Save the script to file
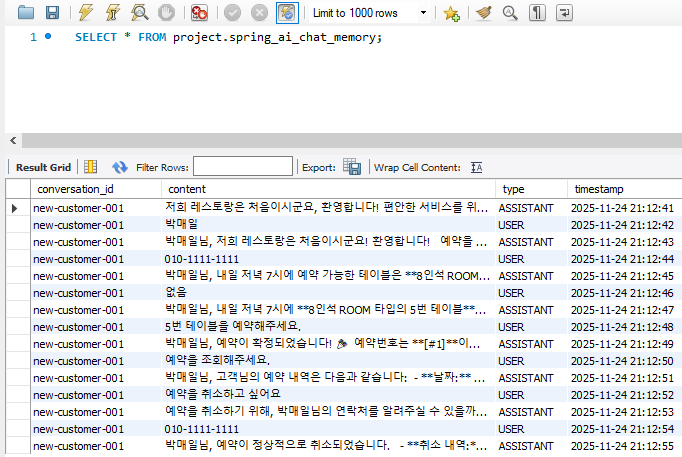The width and height of the screenshot is (682, 457). (53, 13)
